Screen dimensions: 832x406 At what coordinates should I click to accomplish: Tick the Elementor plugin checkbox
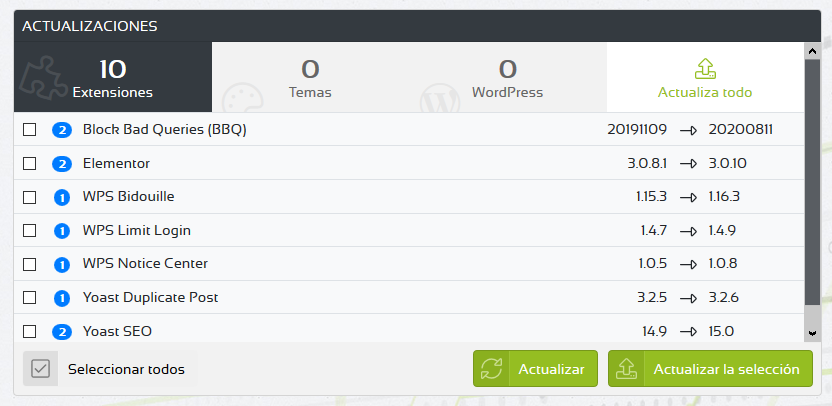click(x=29, y=163)
